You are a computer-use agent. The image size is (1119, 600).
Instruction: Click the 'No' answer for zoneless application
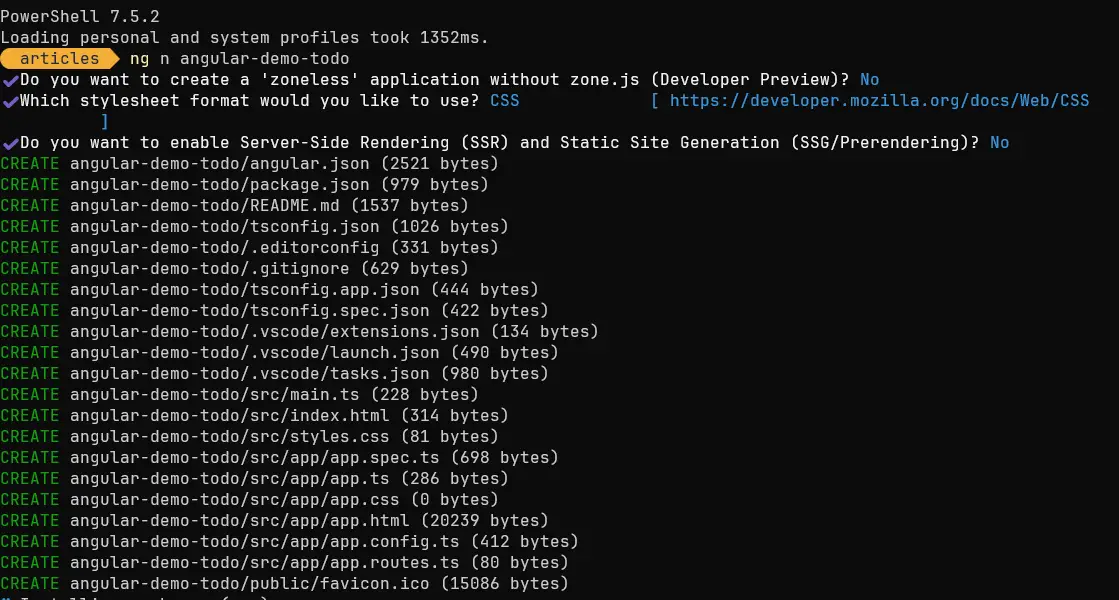tap(869, 80)
